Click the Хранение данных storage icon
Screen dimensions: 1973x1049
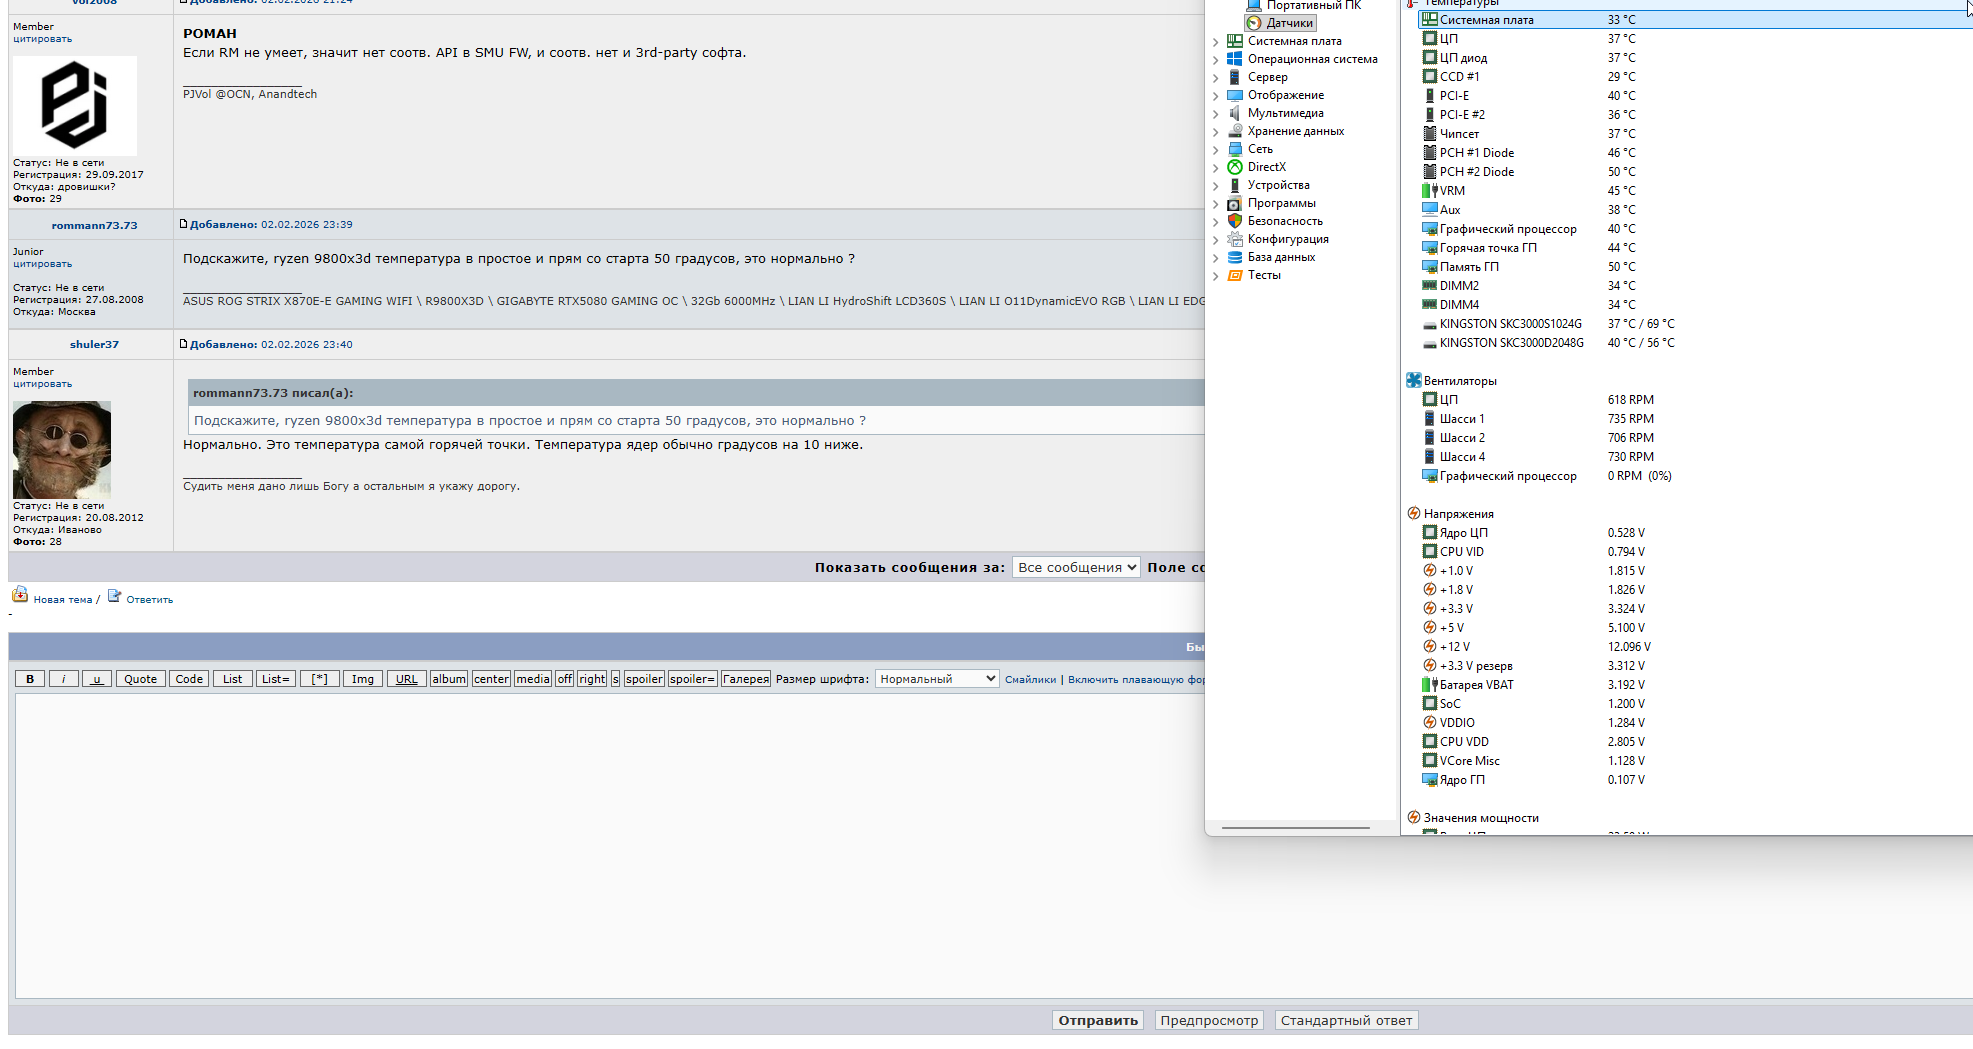(1235, 131)
